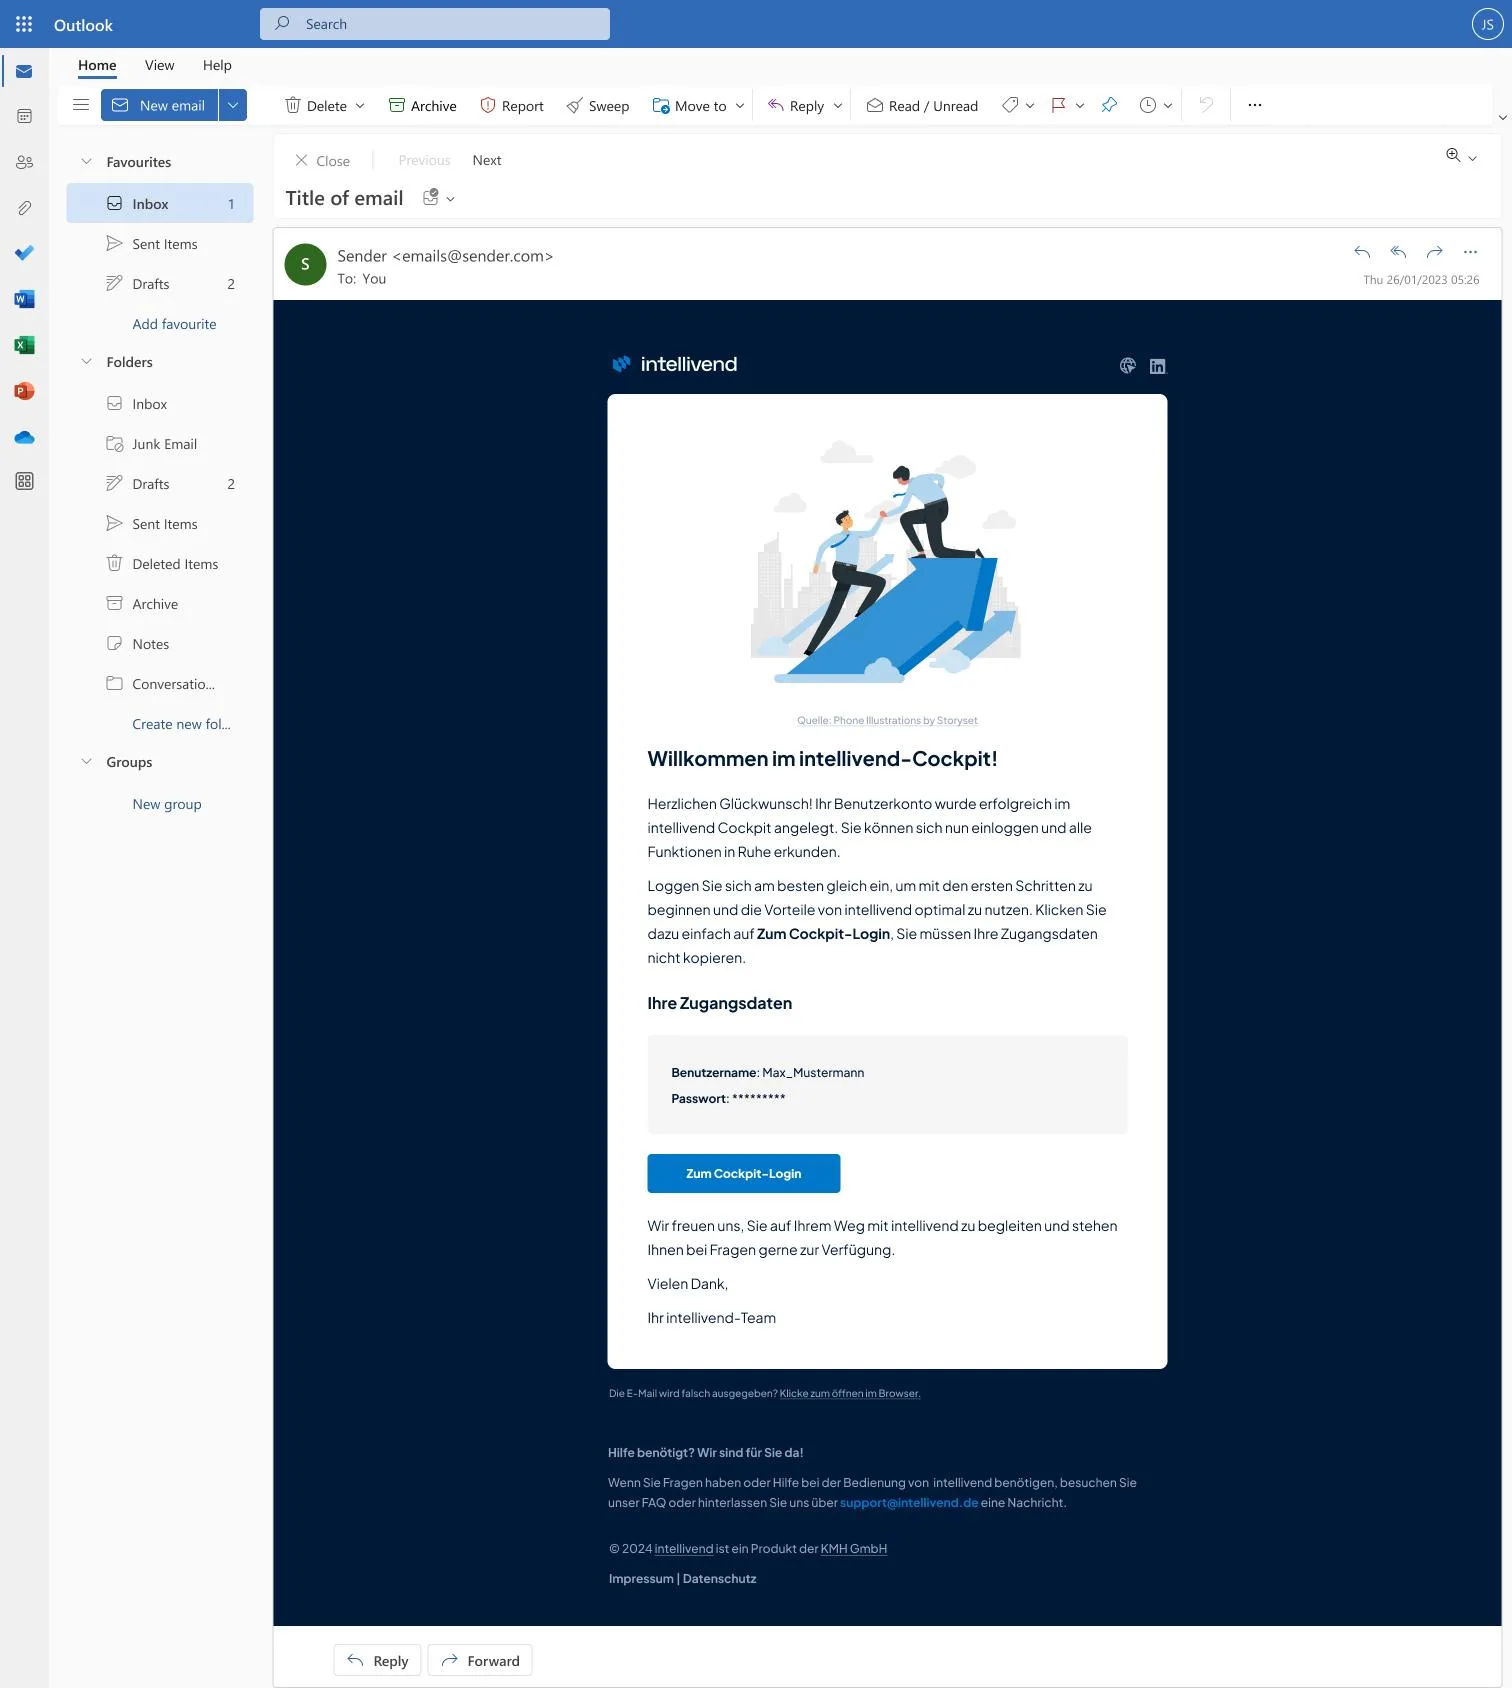Open the To Do checkmark icon
Viewport: 1512px width, 1688px height.
pos(24,253)
